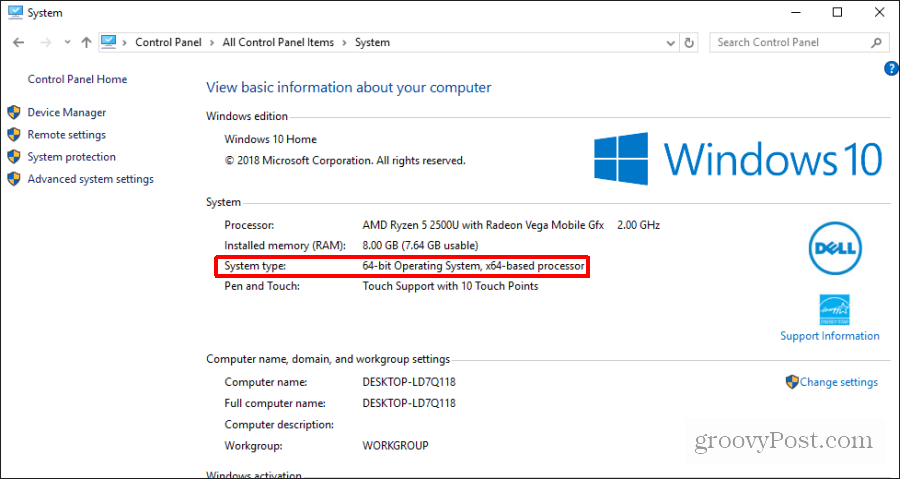Open Control Panel Home

tap(77, 79)
